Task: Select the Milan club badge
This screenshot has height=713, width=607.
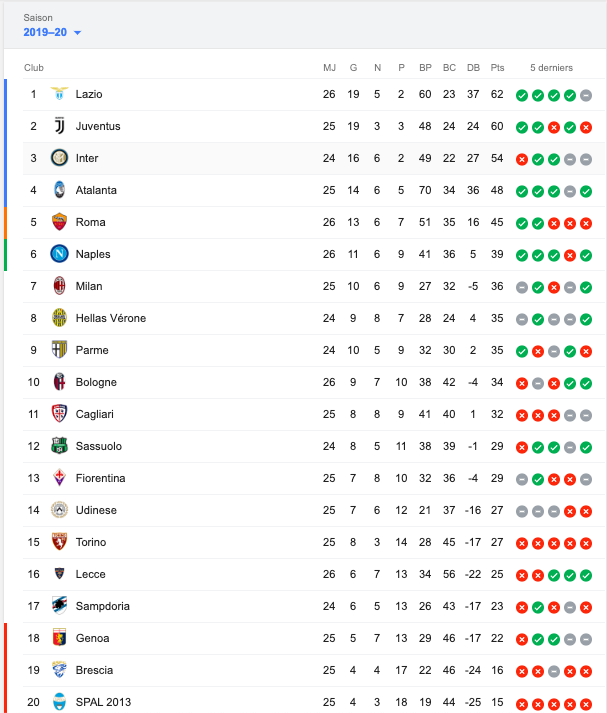Action: [59, 286]
